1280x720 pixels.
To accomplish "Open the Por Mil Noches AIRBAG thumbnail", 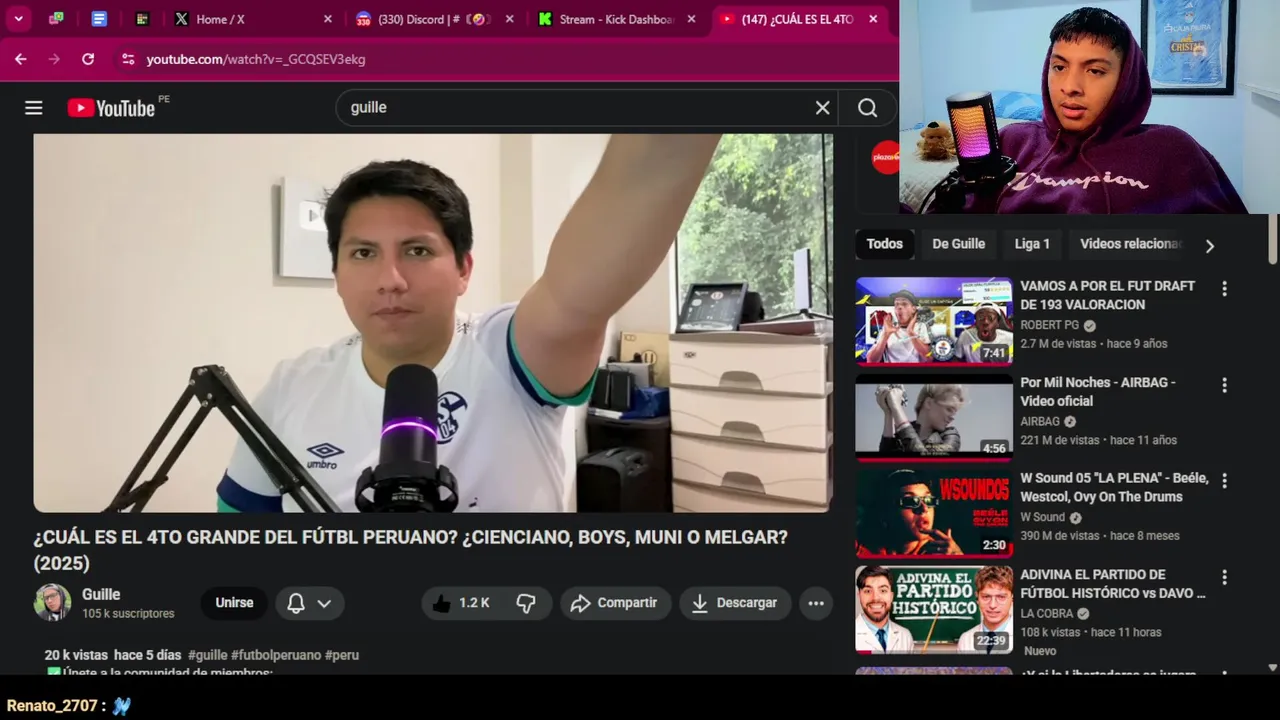I will [934, 417].
